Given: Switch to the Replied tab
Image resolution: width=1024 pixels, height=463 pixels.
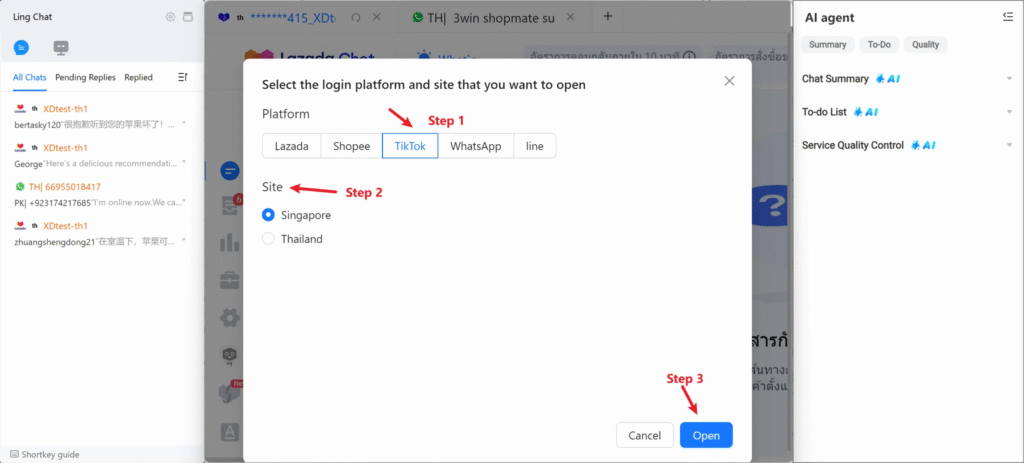Looking at the screenshot, I should pos(138,77).
